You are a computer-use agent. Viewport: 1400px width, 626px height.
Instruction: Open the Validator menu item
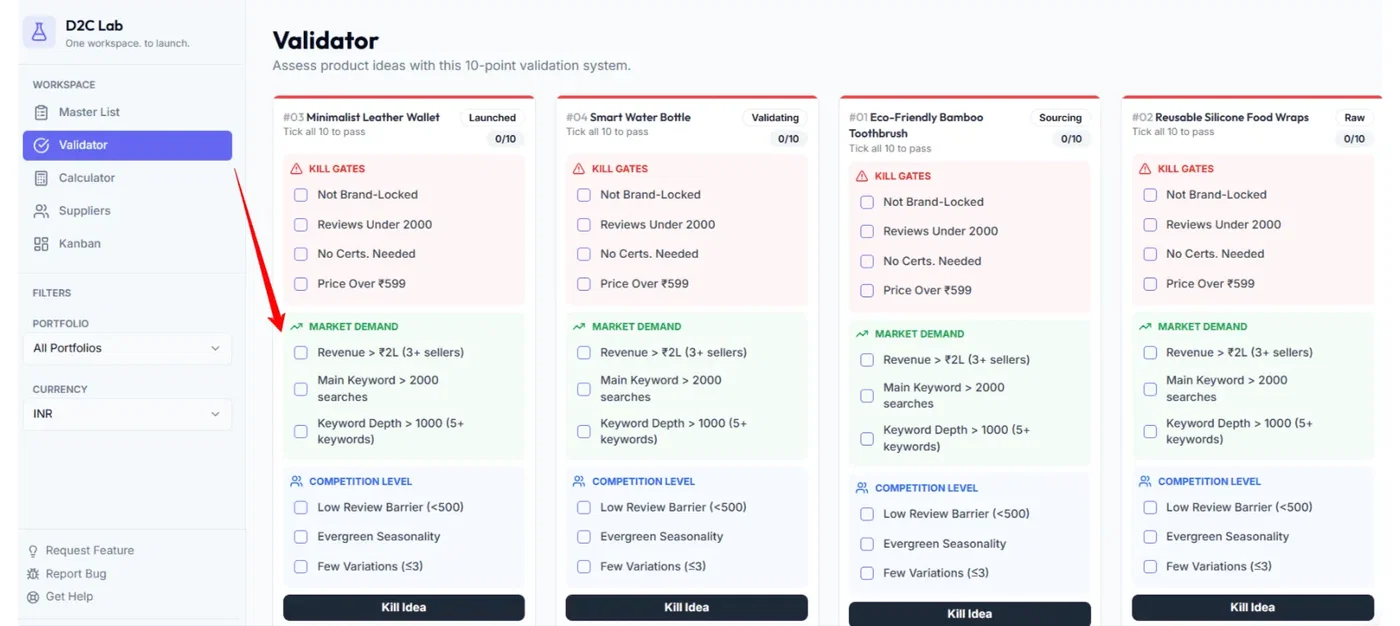[x=127, y=145]
